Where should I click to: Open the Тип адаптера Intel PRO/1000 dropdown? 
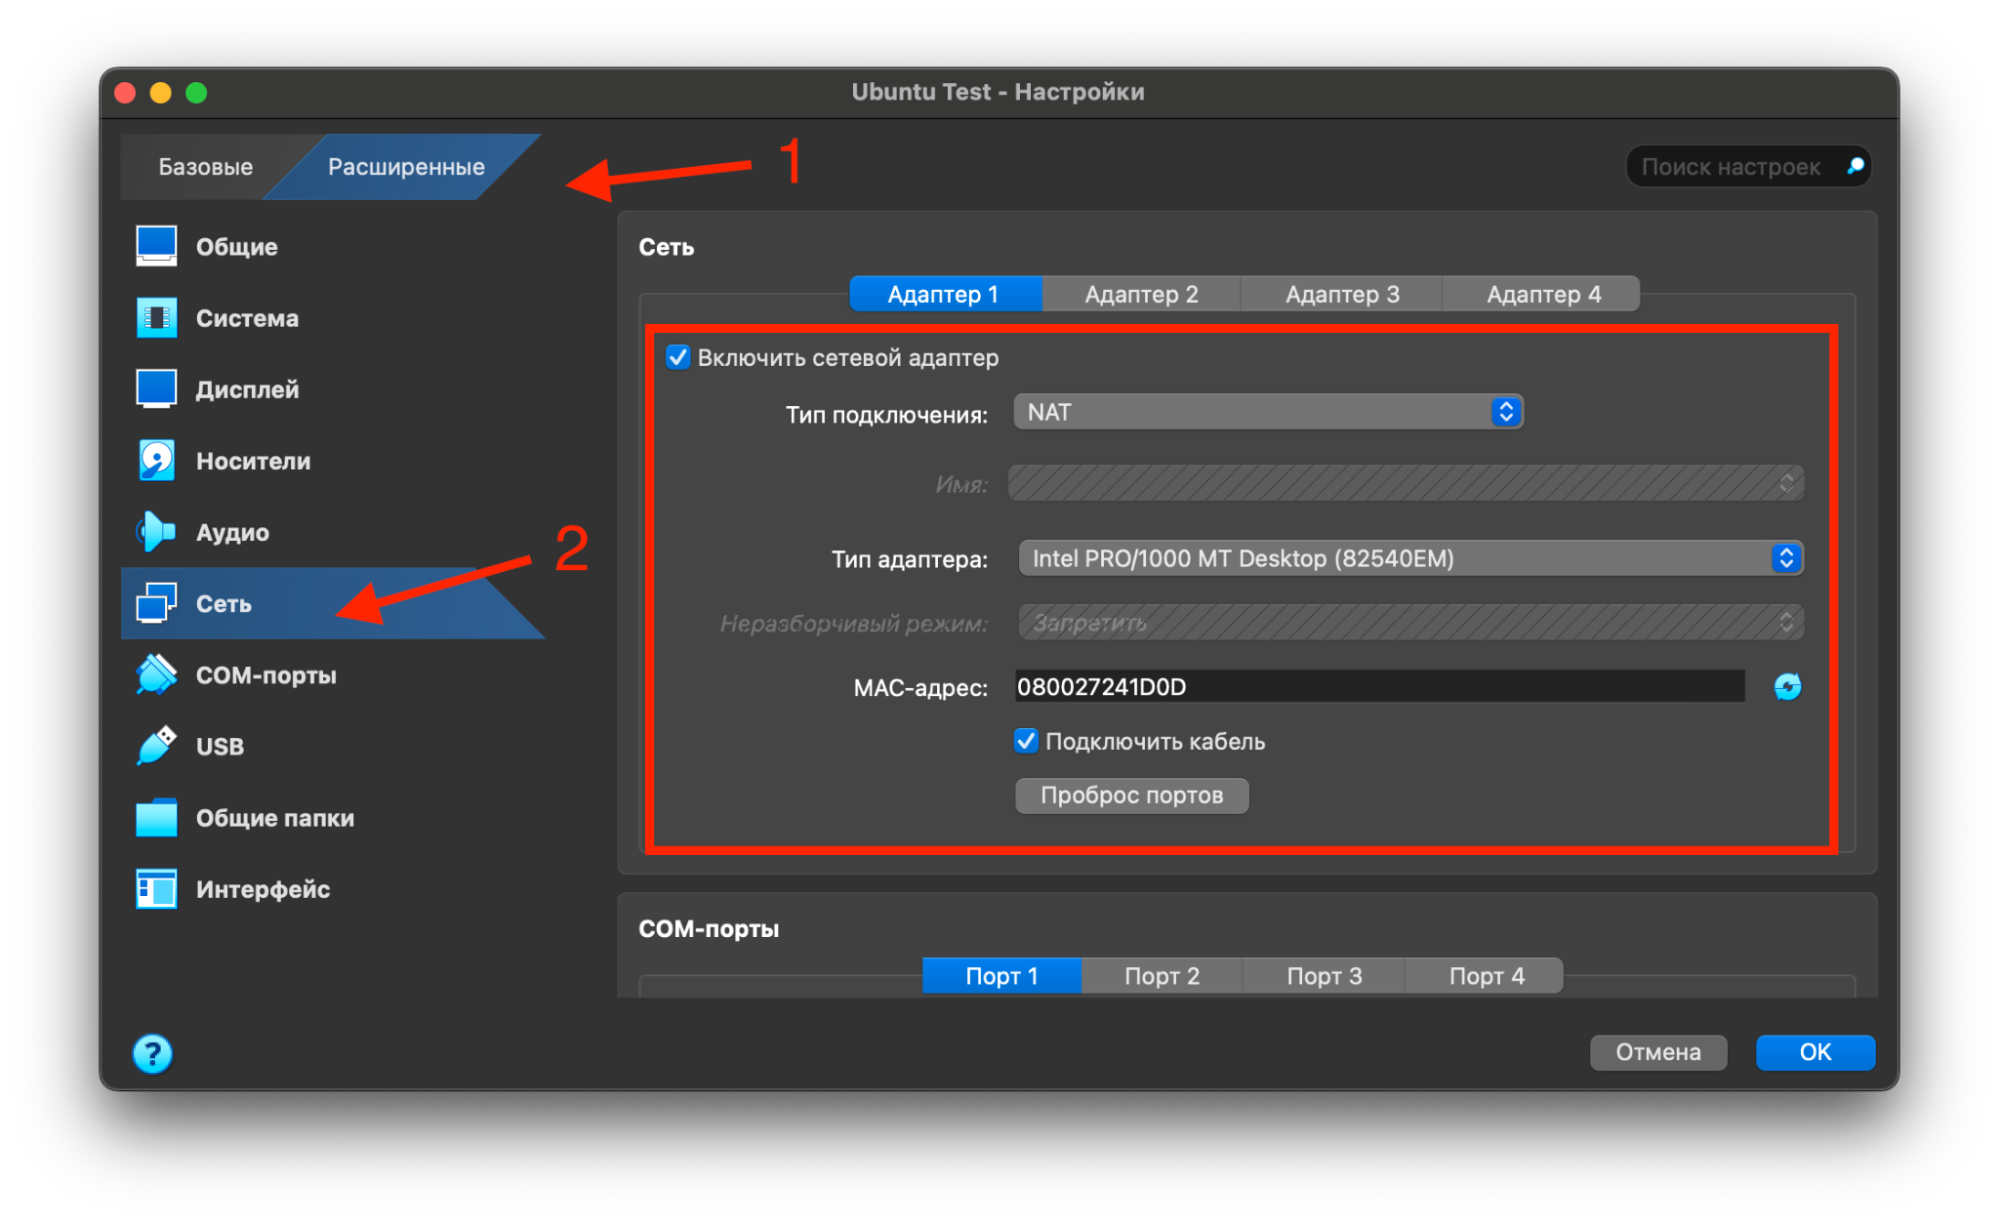coord(1410,558)
